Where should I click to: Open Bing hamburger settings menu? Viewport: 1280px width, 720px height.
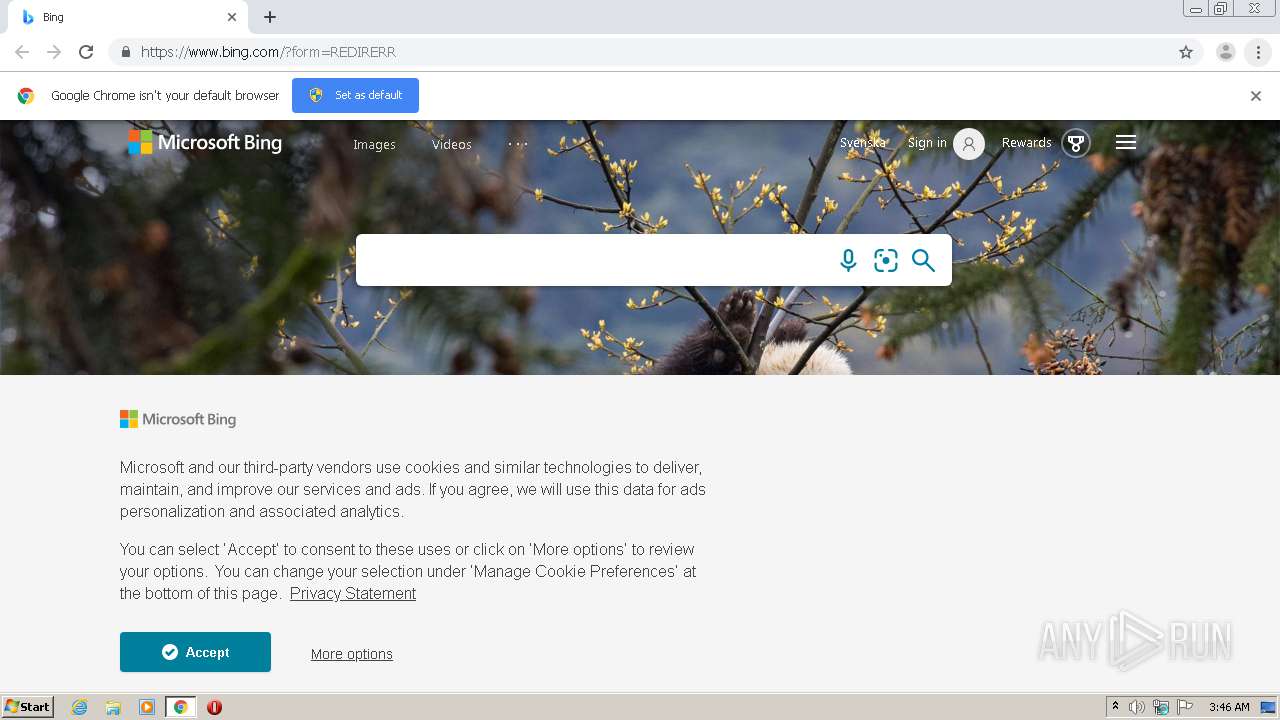pyautogui.click(x=1126, y=143)
